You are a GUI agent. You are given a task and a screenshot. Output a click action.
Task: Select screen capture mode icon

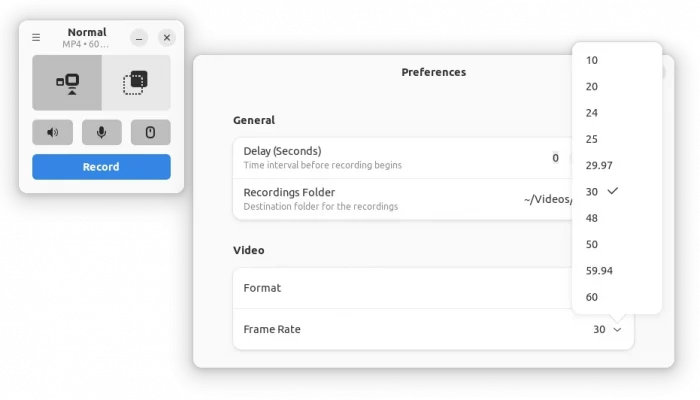[67, 83]
